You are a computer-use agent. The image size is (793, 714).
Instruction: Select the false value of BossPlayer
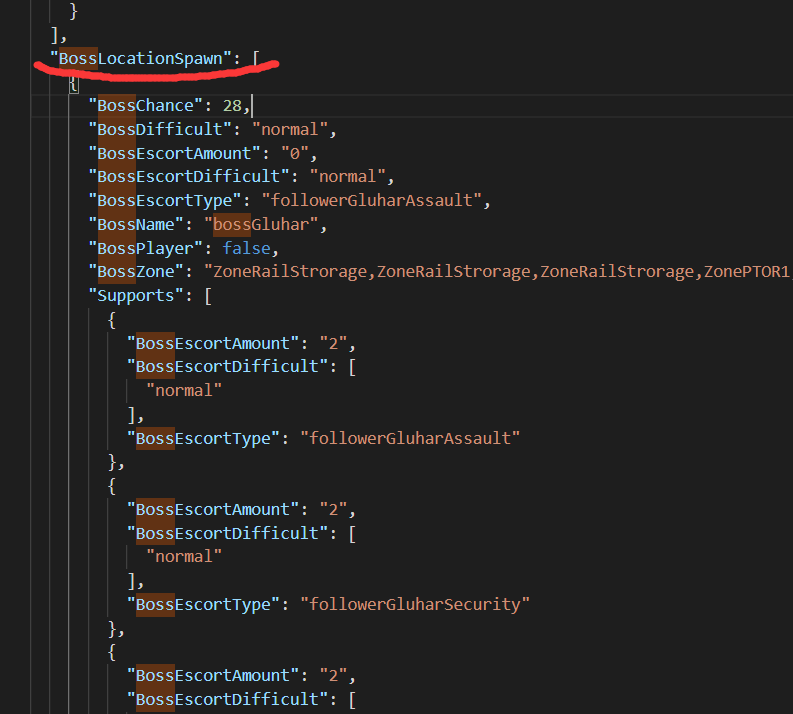247,248
